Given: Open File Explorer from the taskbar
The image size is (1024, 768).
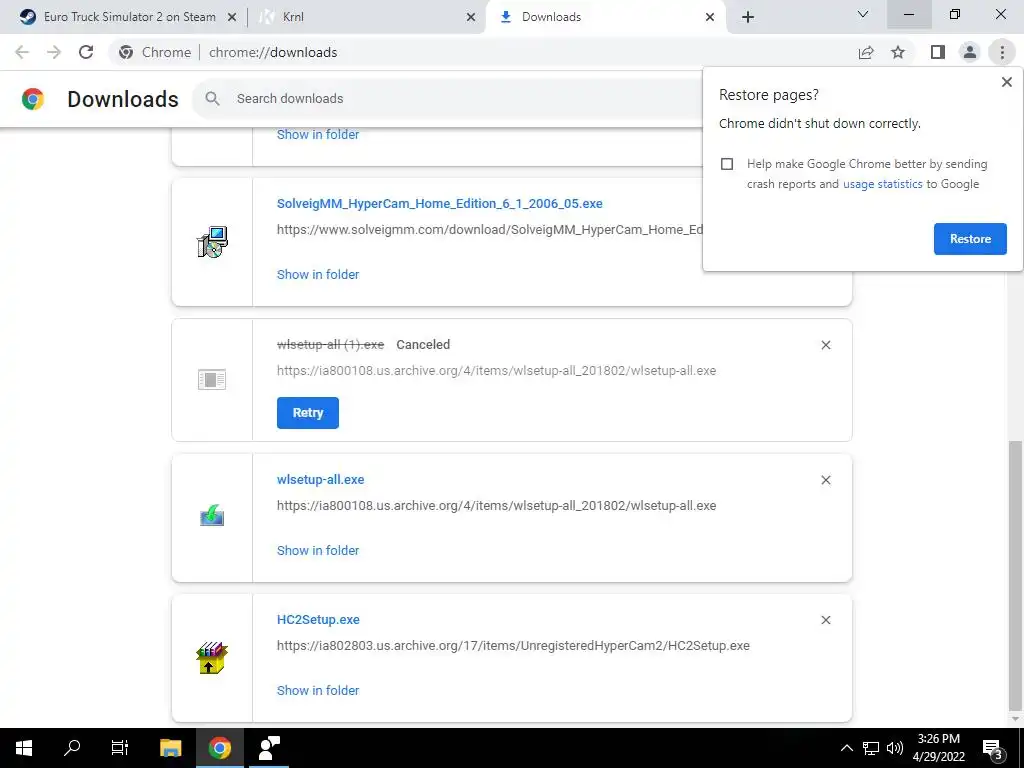Looking at the screenshot, I should click(170, 748).
